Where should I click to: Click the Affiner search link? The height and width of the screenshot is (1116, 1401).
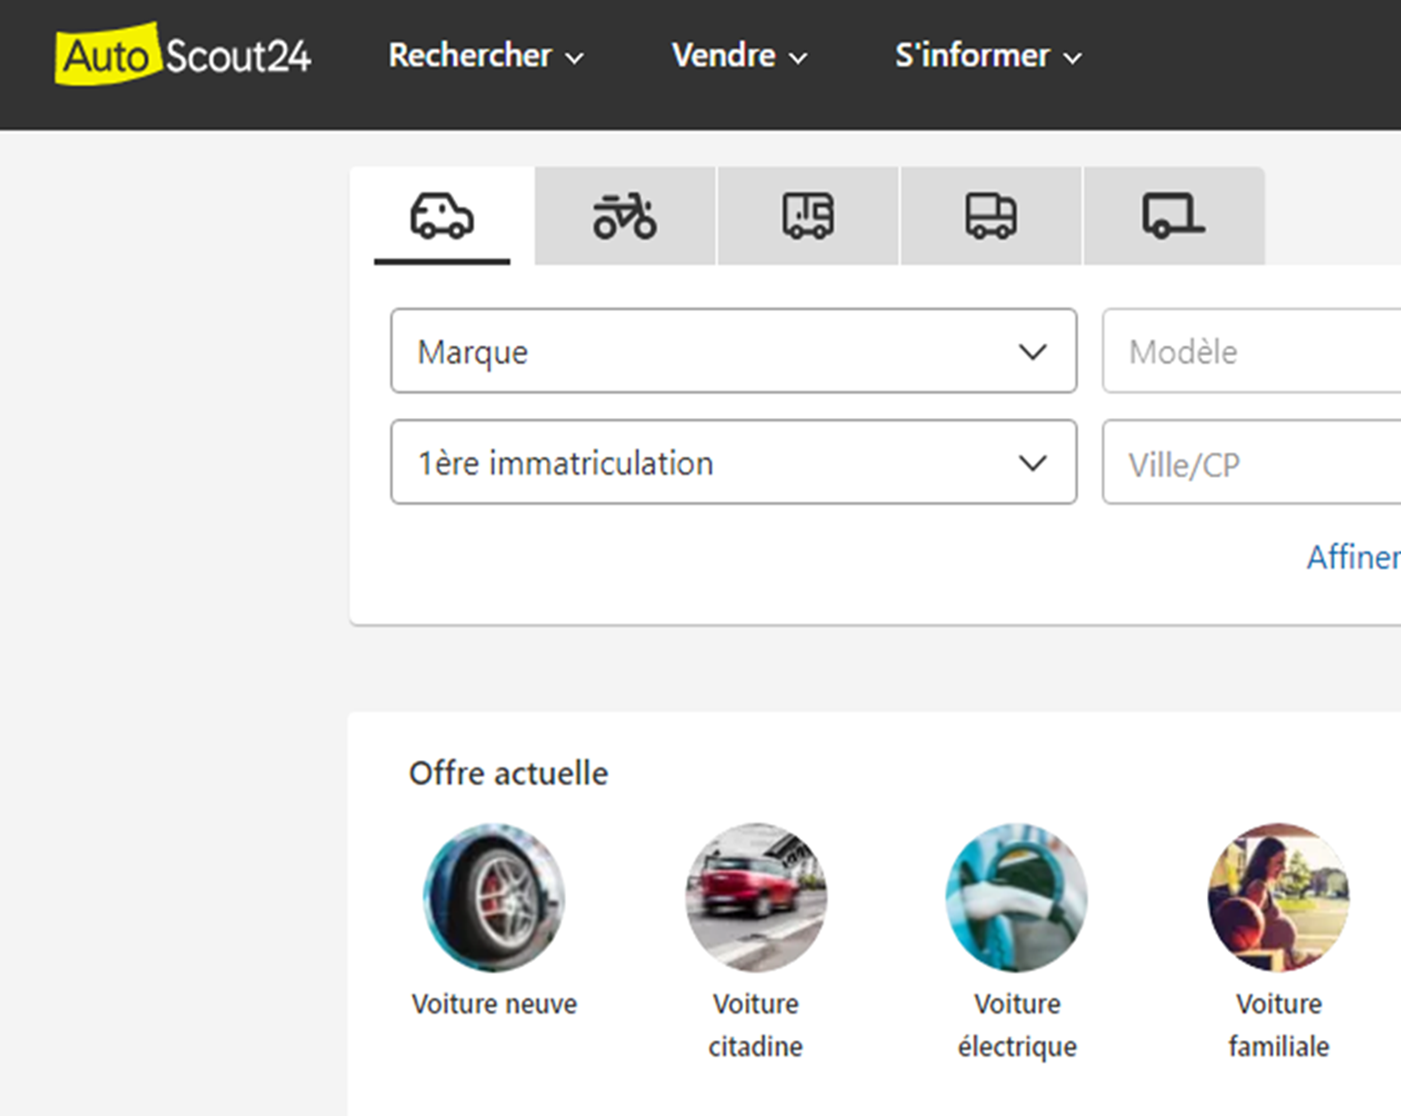pos(1352,557)
